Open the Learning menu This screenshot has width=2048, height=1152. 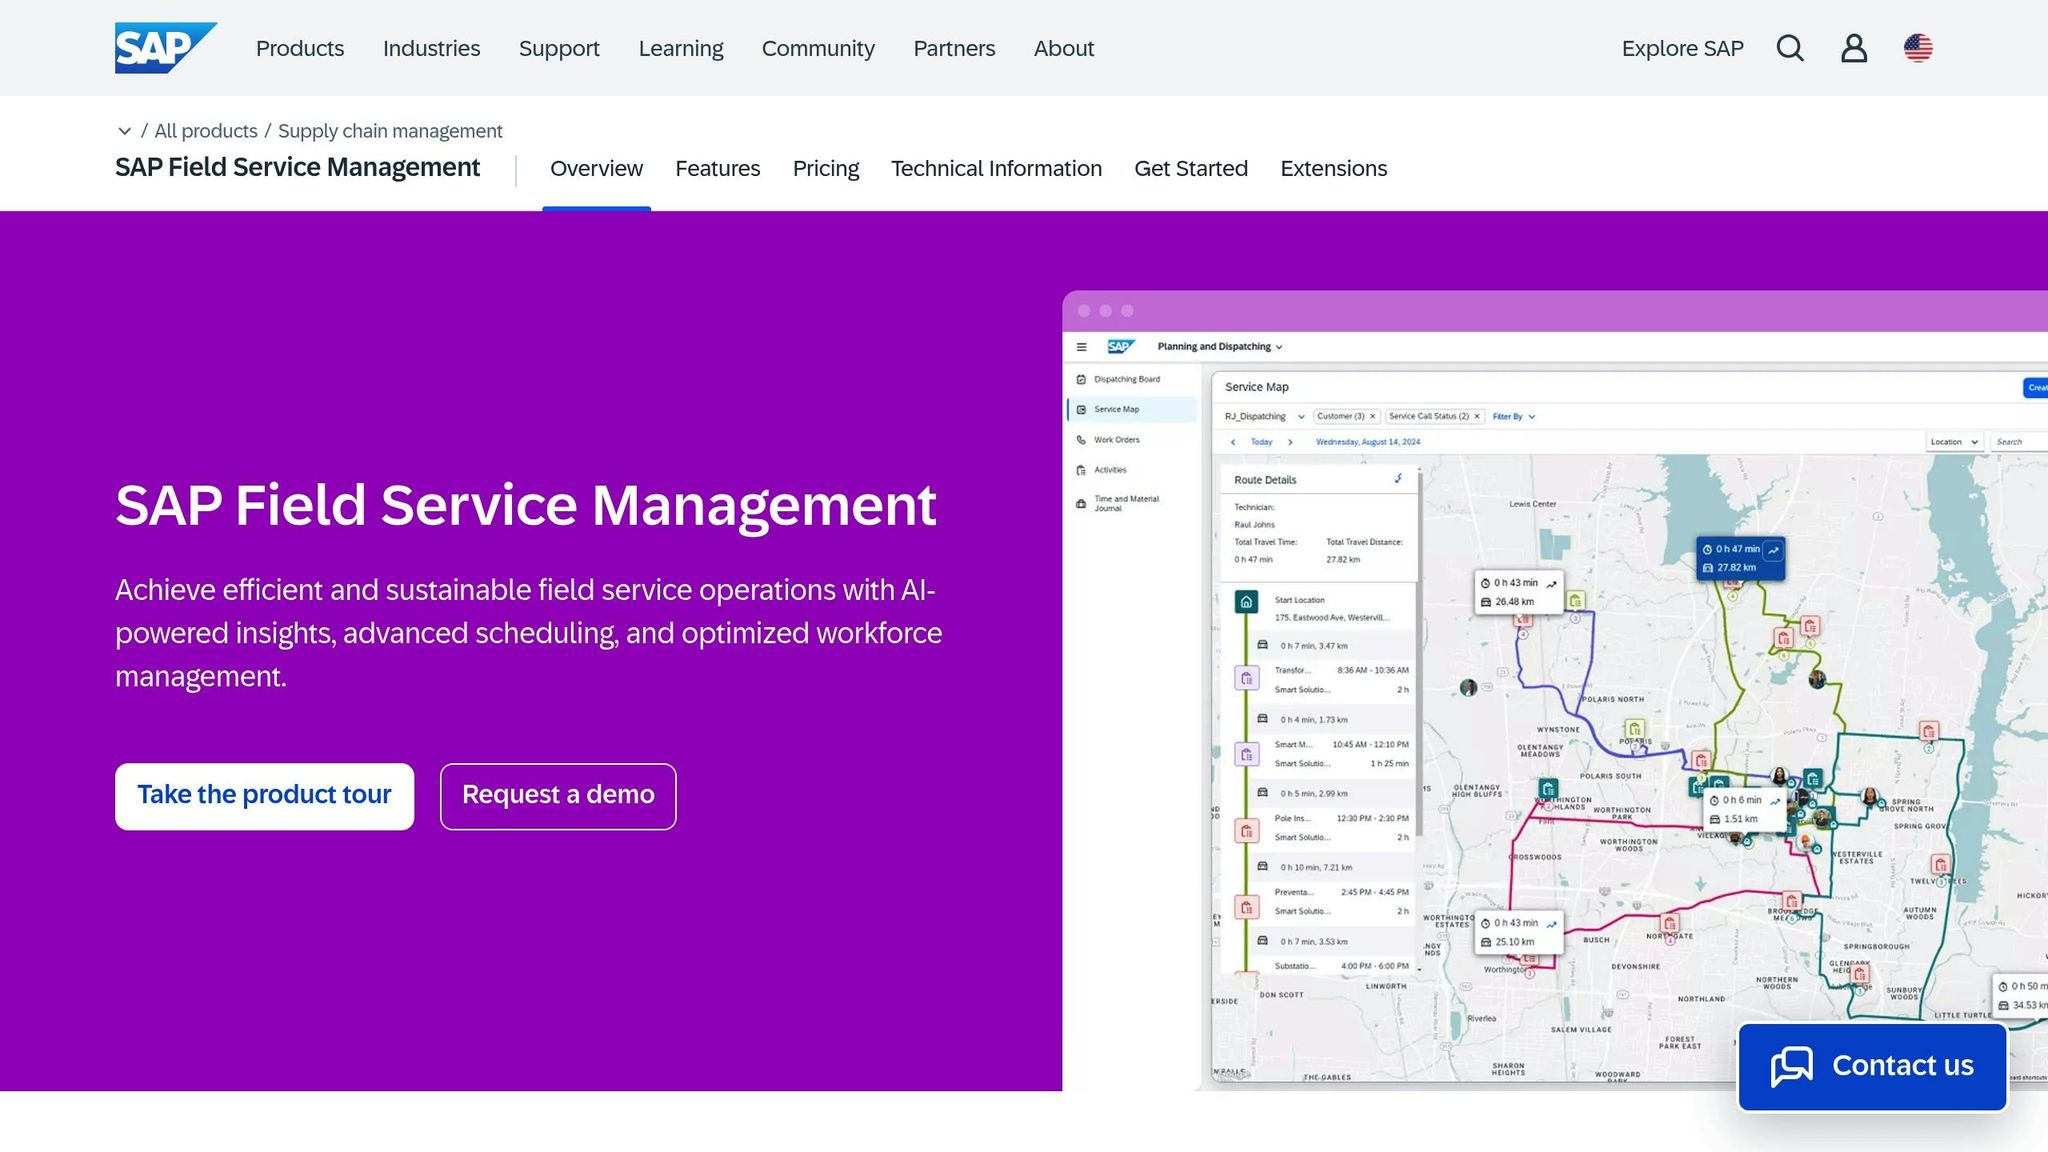pyautogui.click(x=681, y=48)
